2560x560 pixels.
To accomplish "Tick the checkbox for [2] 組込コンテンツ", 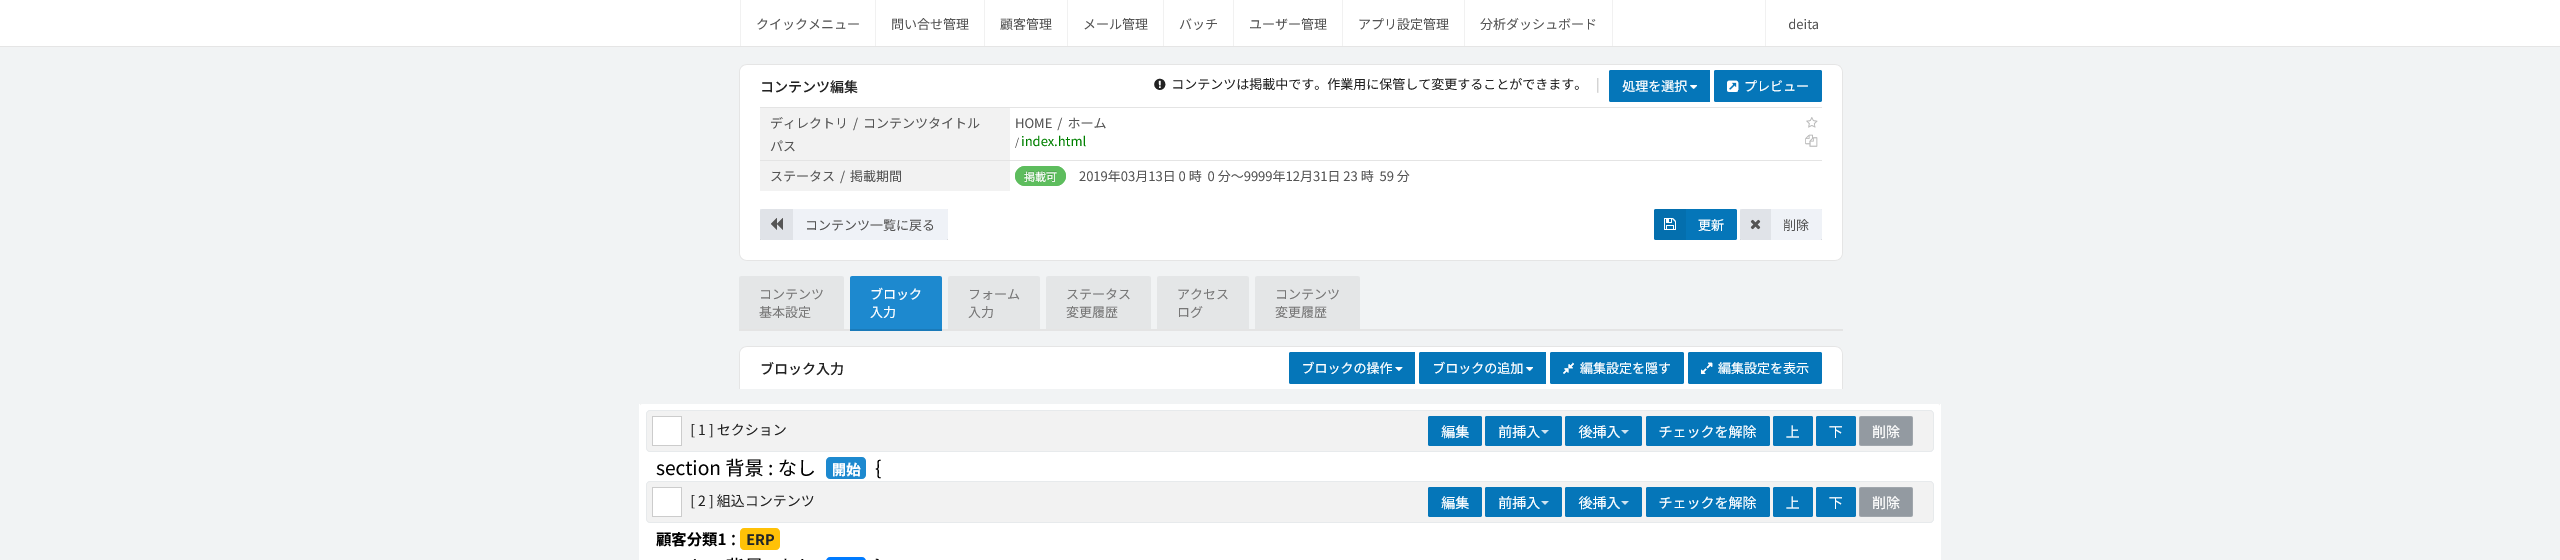I will pos(667,502).
